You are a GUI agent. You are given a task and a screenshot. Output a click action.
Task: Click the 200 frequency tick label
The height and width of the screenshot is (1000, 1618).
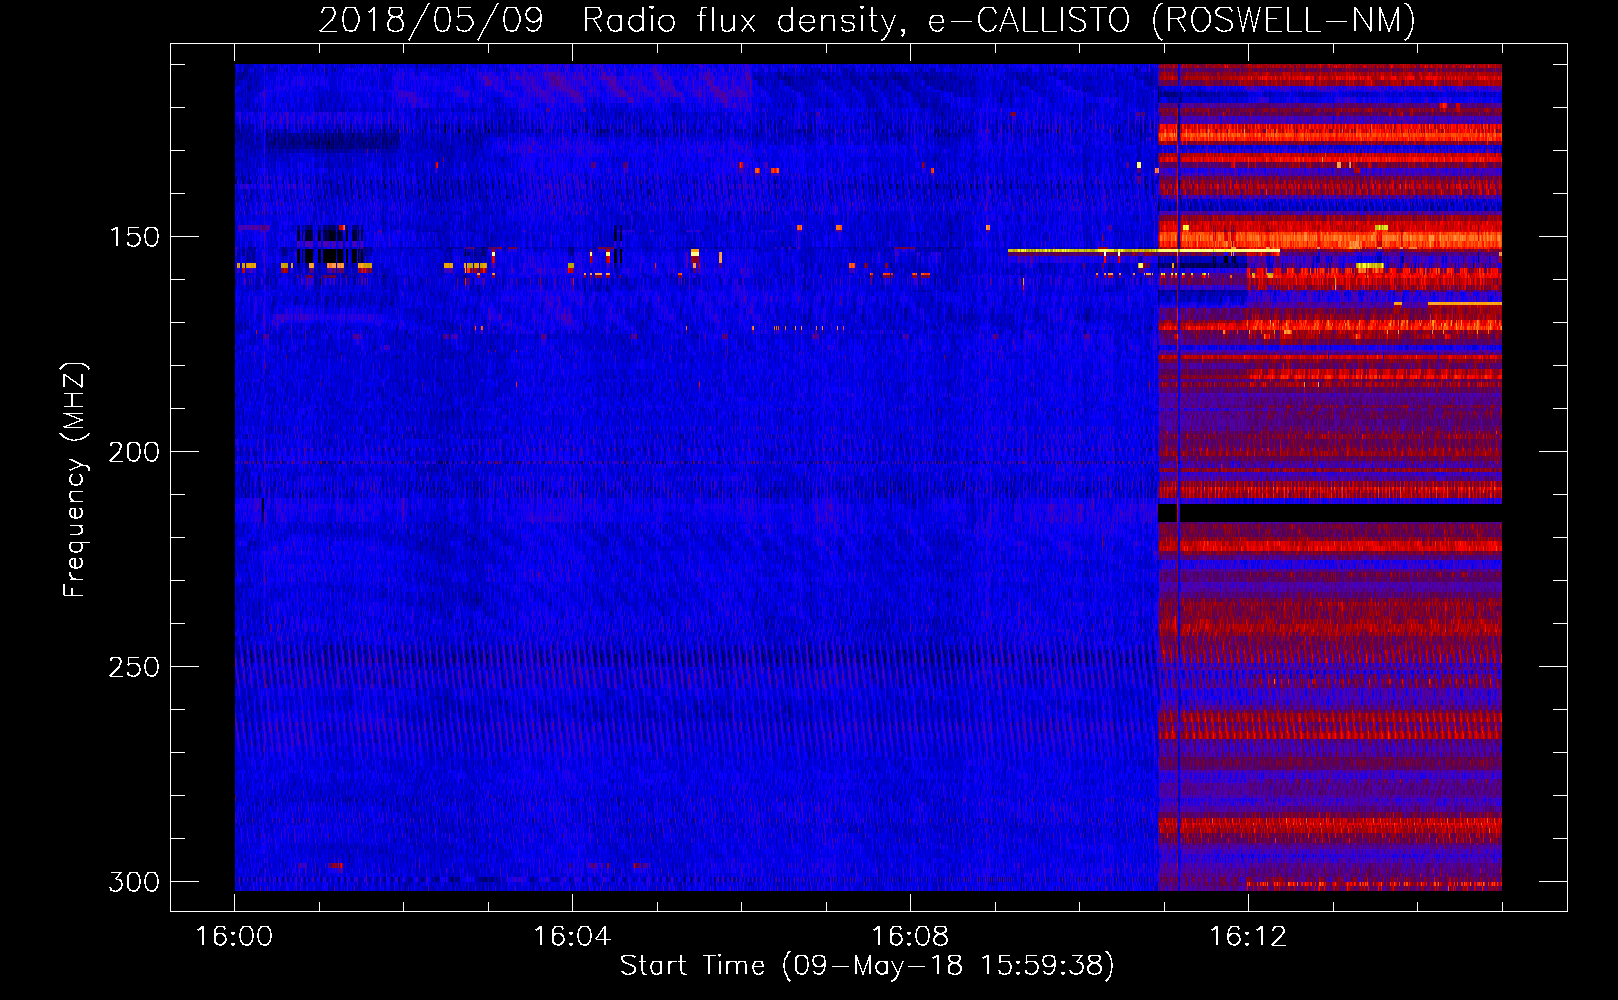pos(134,452)
